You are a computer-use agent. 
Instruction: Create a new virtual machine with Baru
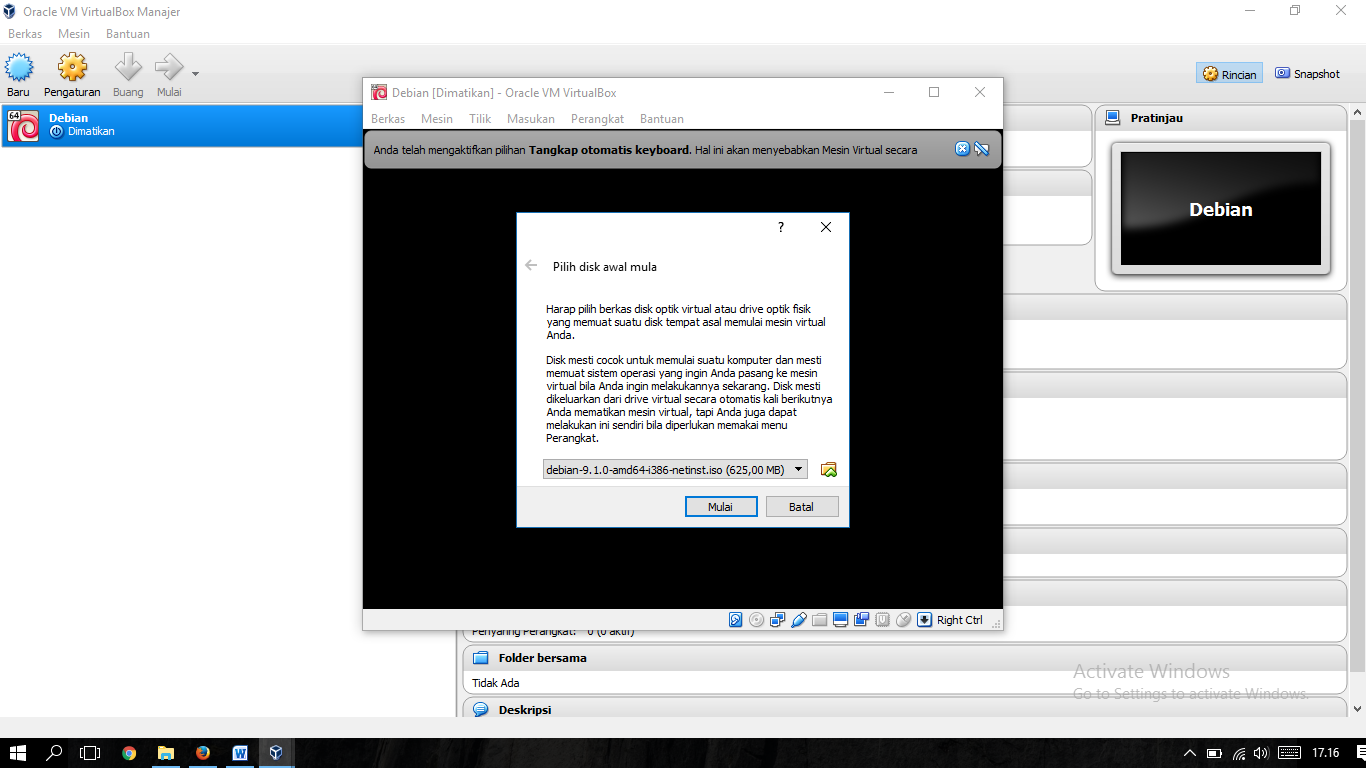click(18, 73)
